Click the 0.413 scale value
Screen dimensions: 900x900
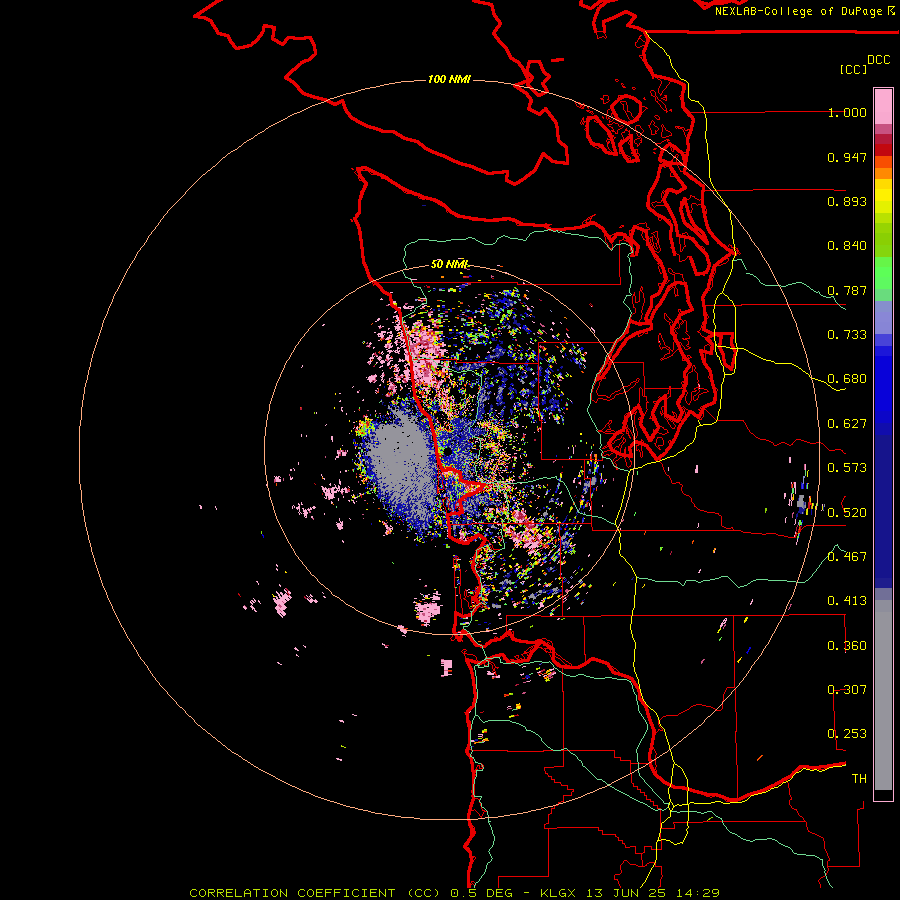(847, 601)
